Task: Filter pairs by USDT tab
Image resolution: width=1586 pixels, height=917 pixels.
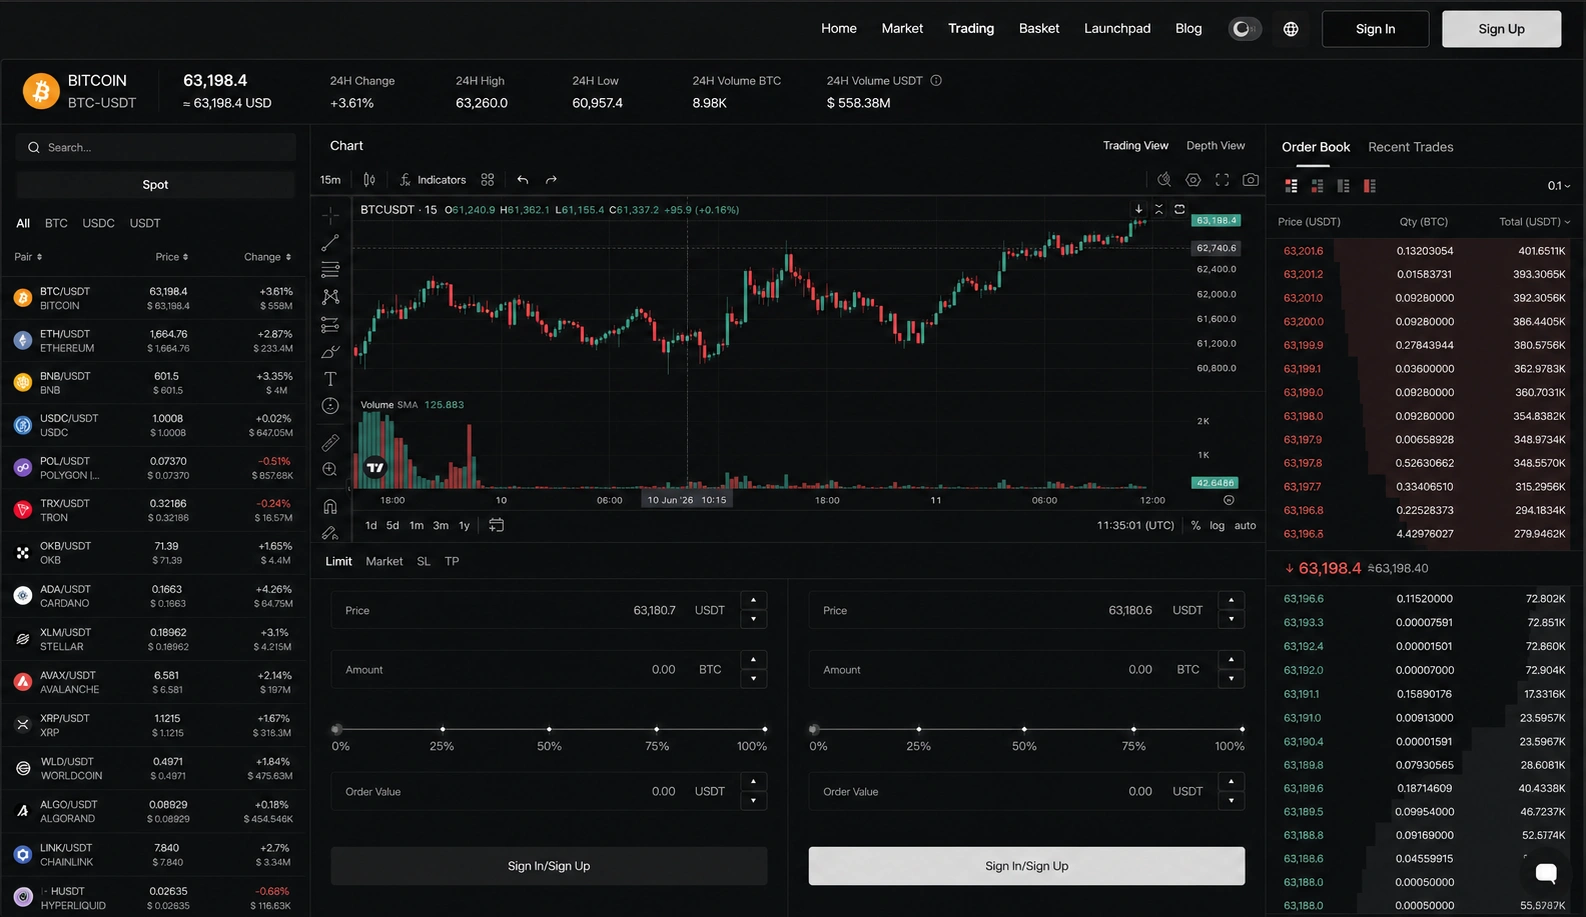Action: pos(145,223)
